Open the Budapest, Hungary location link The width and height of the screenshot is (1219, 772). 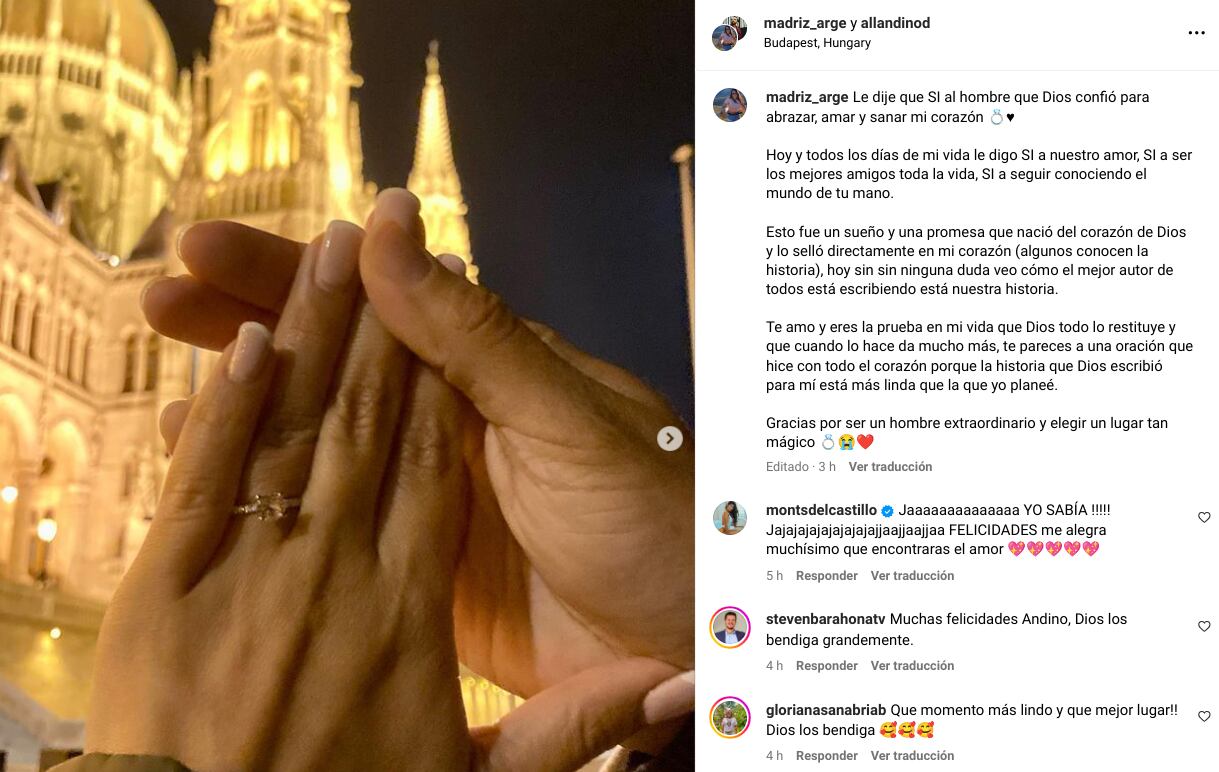pos(817,43)
